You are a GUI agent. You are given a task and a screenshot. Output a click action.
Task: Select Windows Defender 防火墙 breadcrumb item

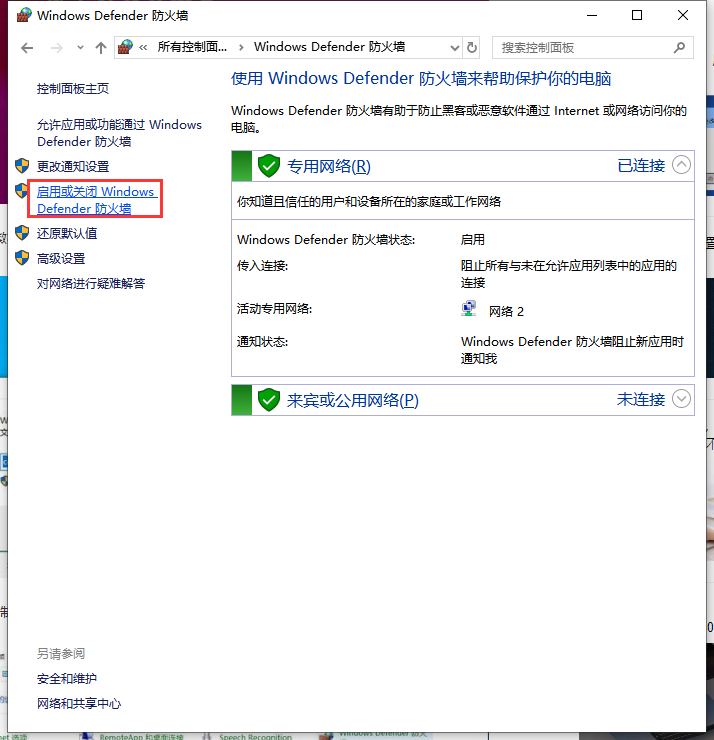pos(329,47)
